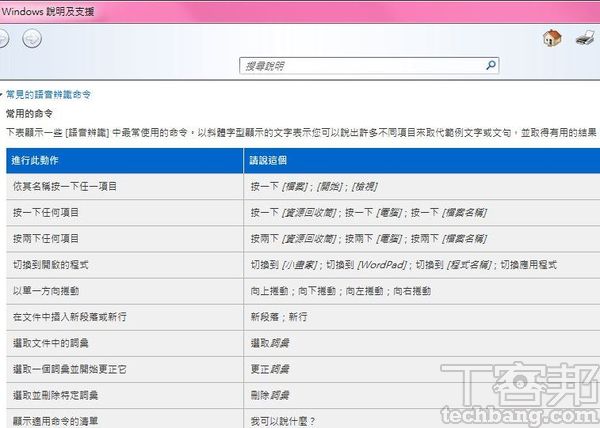The image size is (600, 428).
Task: Click the Forward navigation arrow button
Action: tap(32, 39)
